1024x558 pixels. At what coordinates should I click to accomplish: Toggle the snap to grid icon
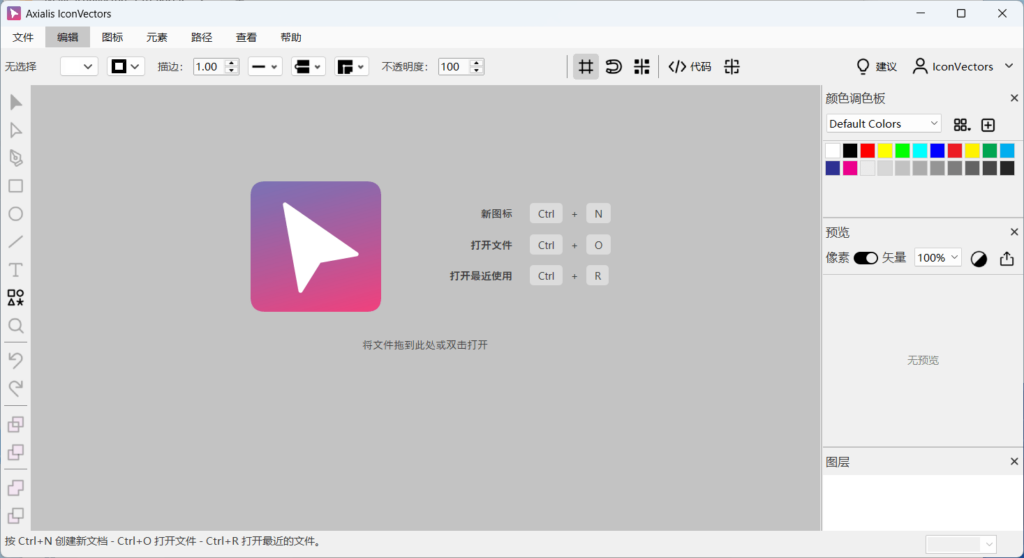click(x=642, y=67)
